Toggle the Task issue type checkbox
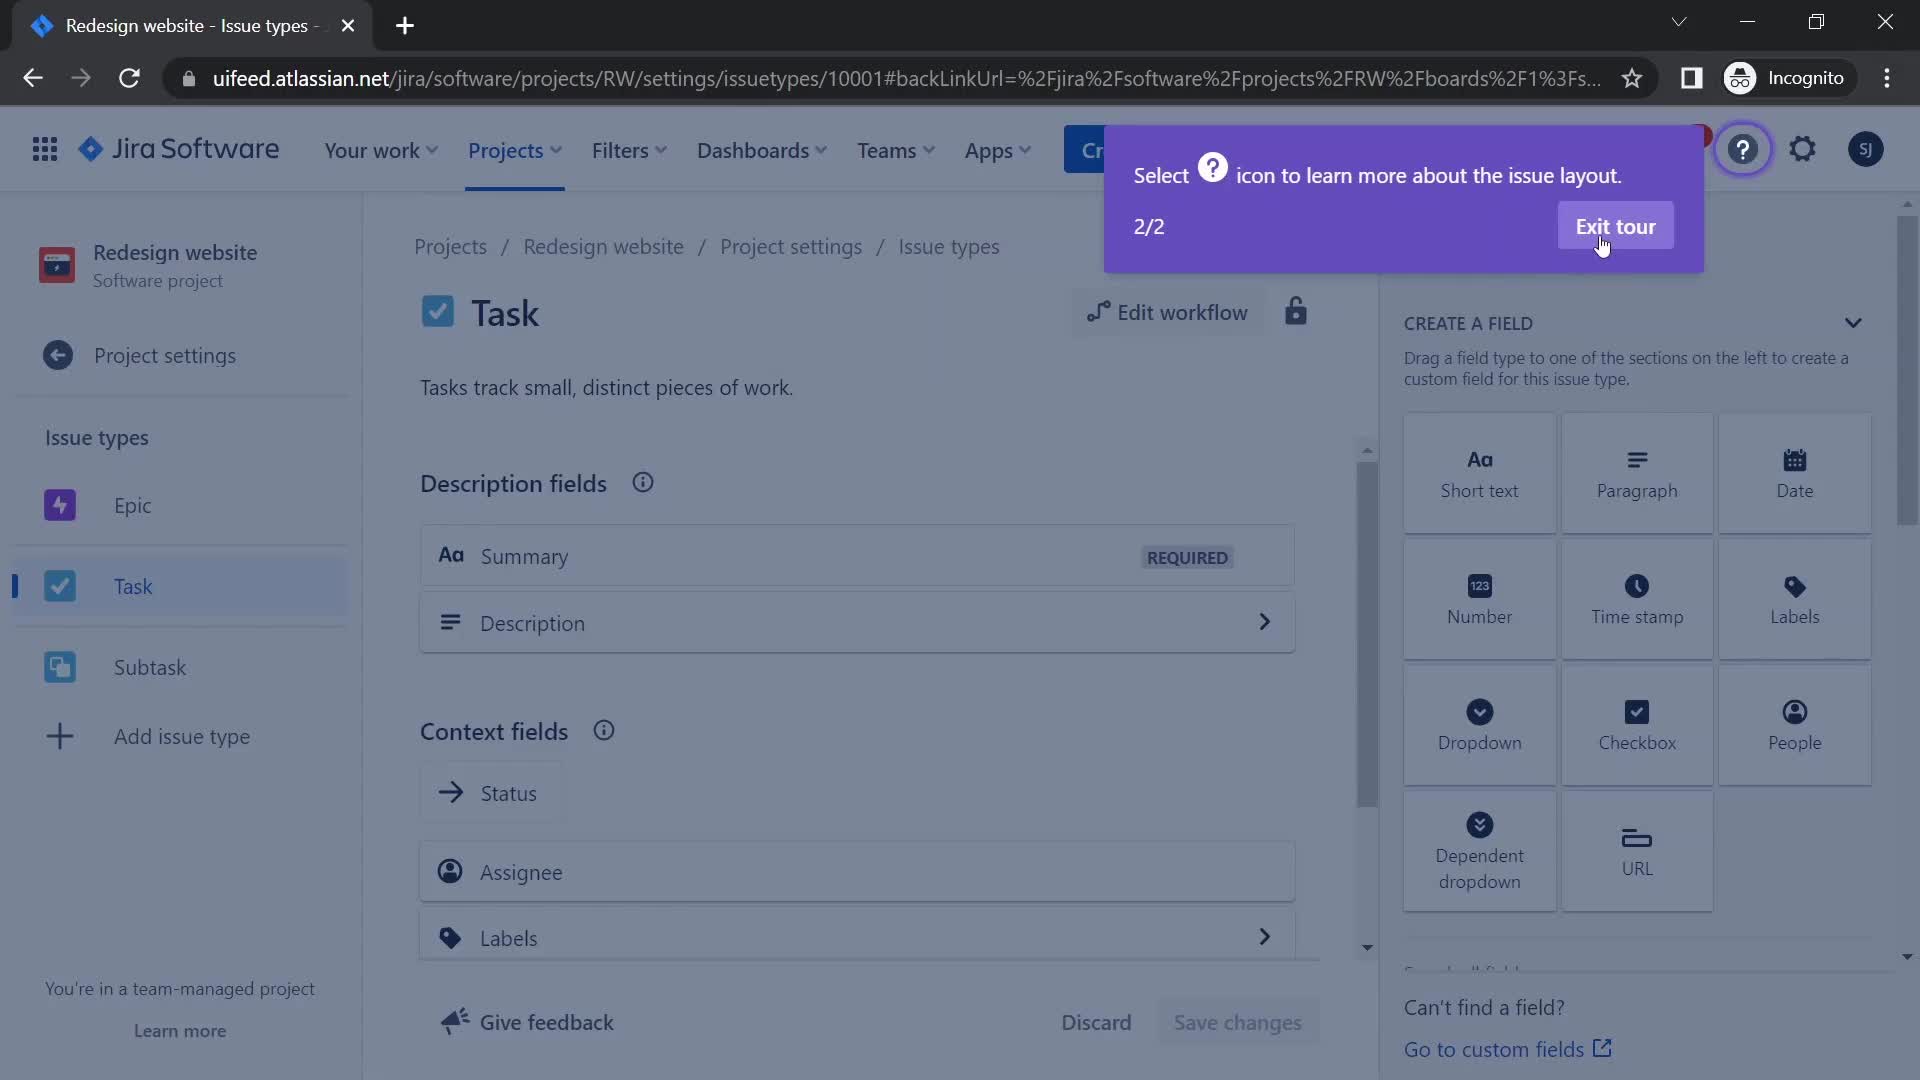 coord(438,313)
